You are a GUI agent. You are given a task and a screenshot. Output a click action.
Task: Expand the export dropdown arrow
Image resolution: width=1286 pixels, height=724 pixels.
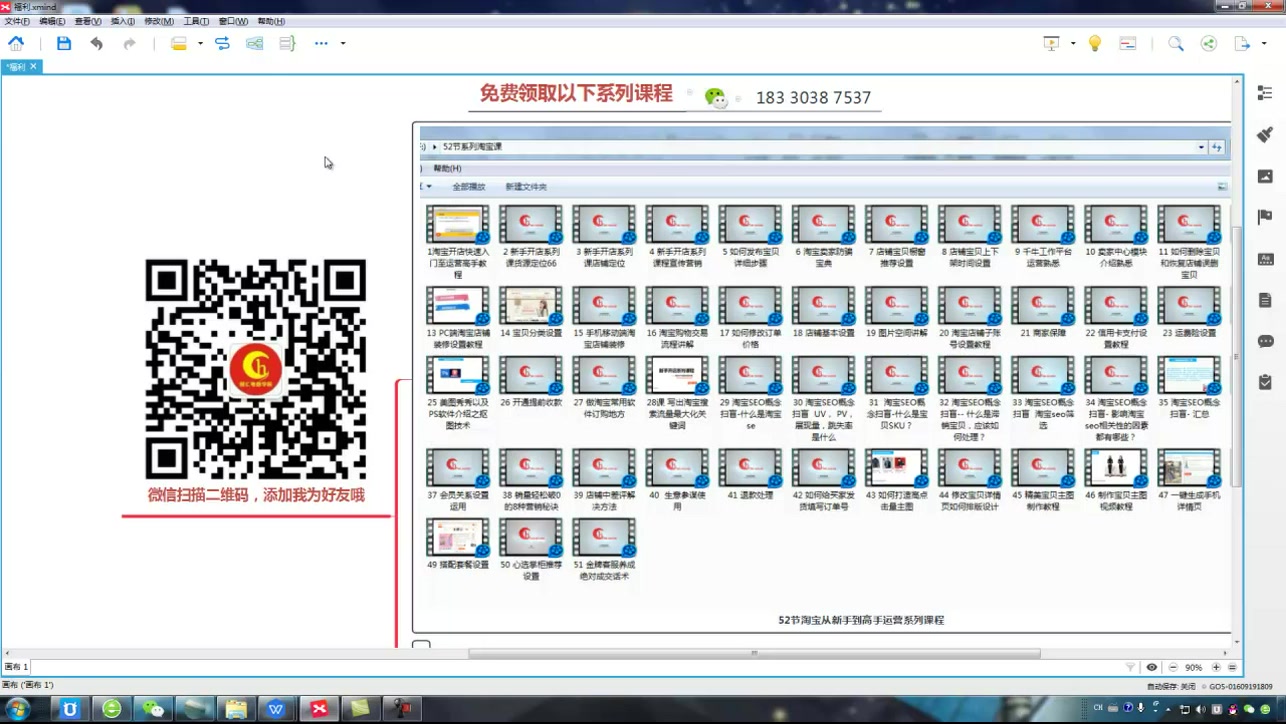pos(1264,43)
